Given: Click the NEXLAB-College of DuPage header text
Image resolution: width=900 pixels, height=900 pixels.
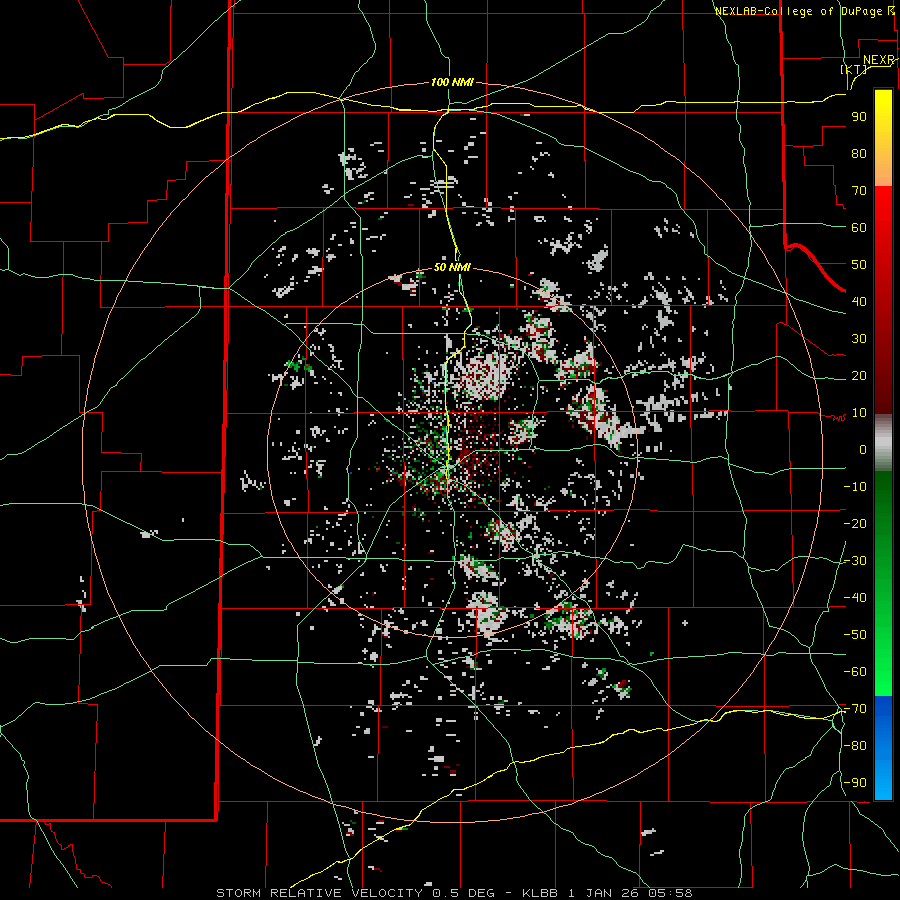Looking at the screenshot, I should (x=798, y=11).
